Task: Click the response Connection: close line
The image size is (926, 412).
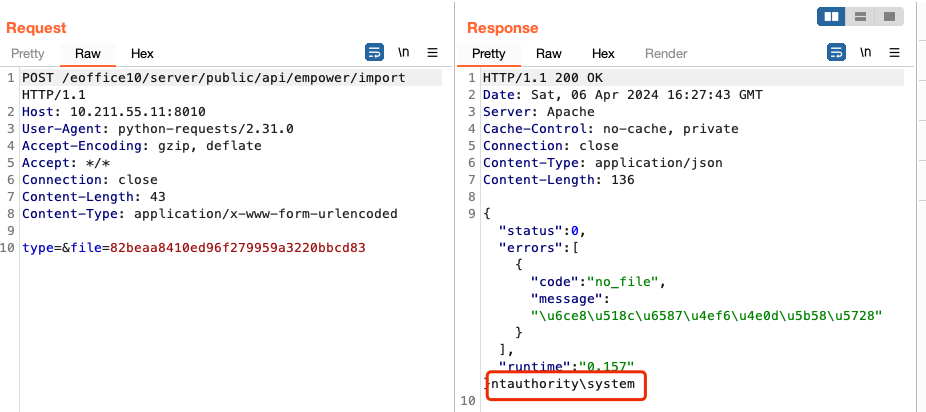Action: point(550,146)
